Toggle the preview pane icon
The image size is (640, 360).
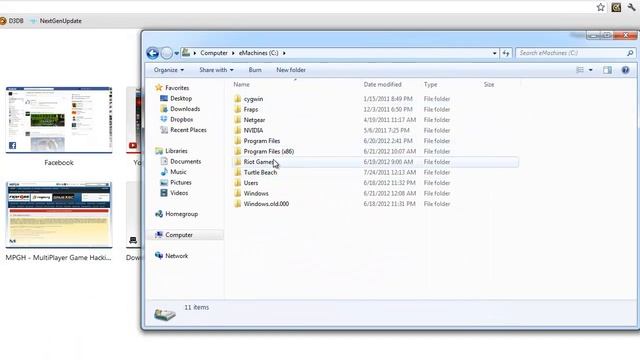(607, 70)
